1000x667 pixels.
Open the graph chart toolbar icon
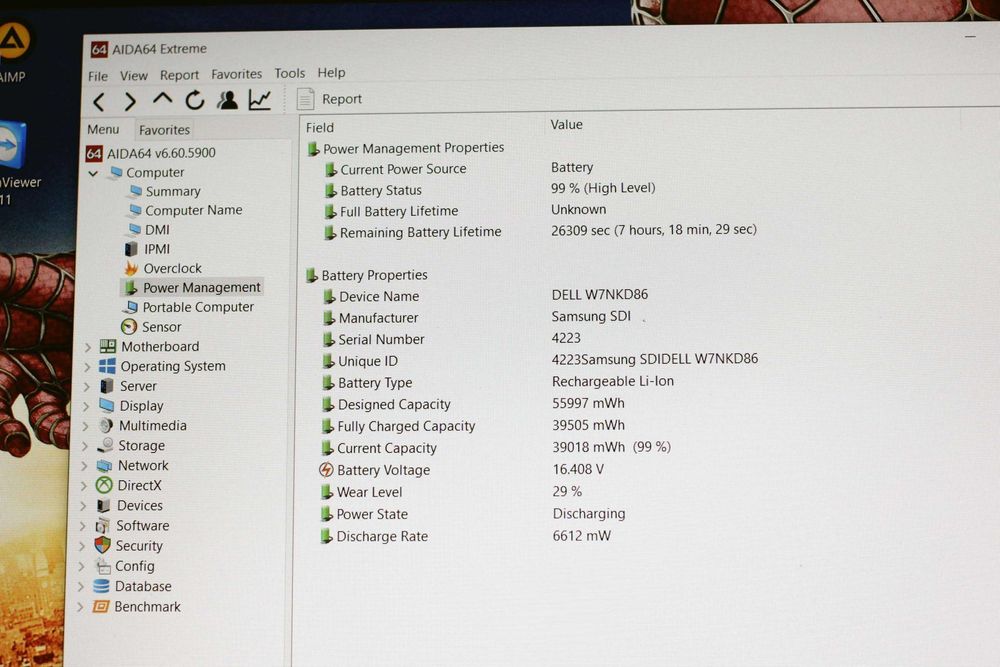(260, 99)
